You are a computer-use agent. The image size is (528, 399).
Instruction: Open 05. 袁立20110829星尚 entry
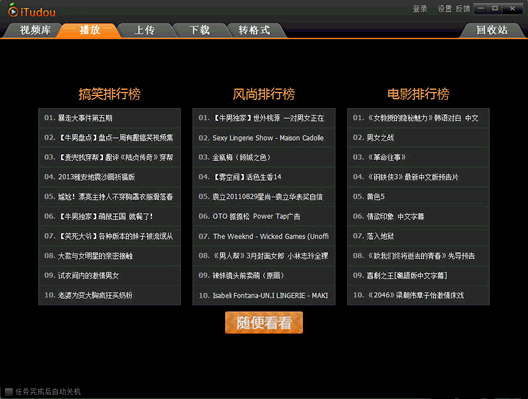[264, 197]
